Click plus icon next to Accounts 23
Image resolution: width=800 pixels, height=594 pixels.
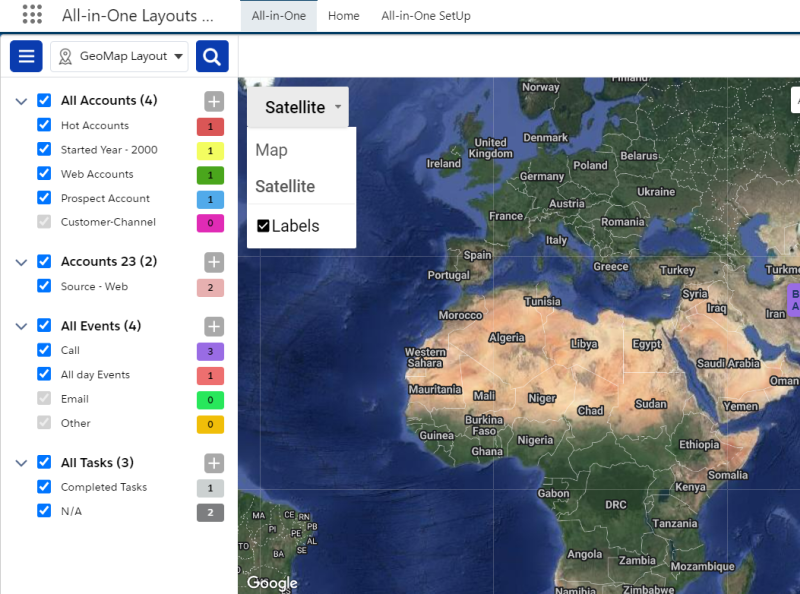point(214,262)
